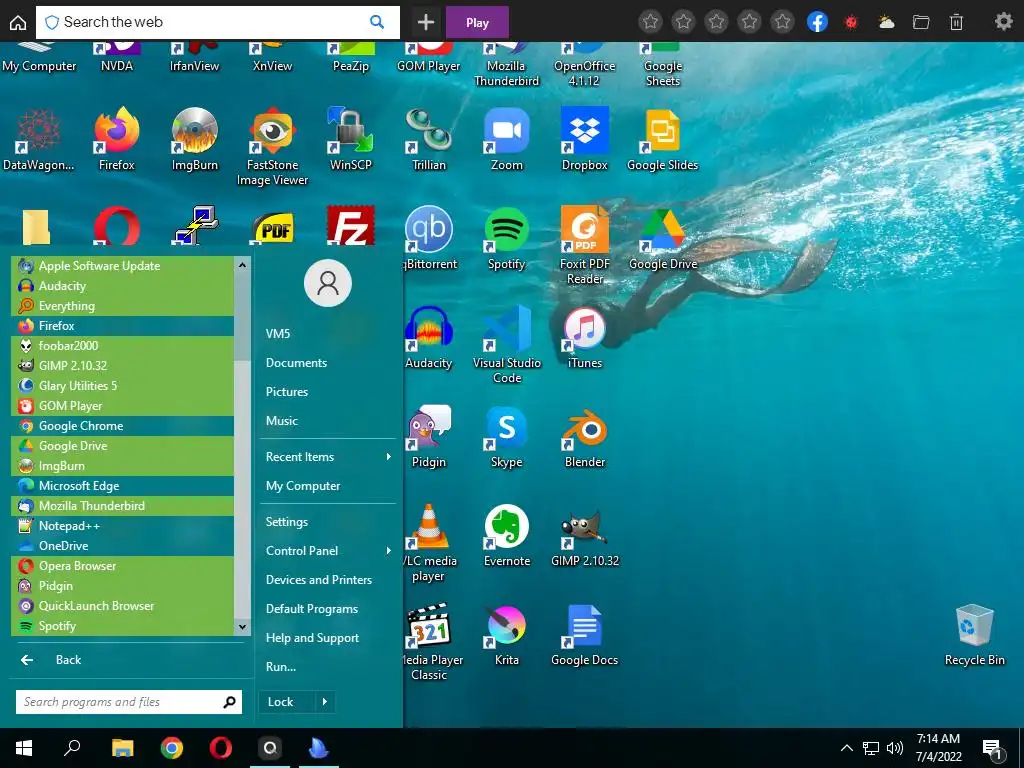Open the Firefox desktop shortcut

(116, 139)
